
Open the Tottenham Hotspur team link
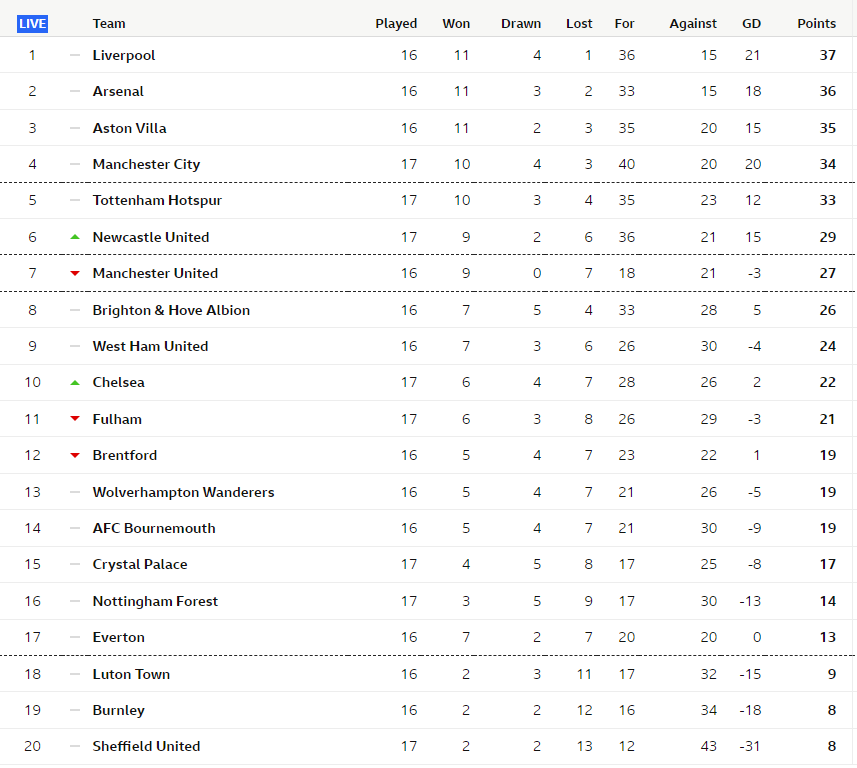[157, 201]
